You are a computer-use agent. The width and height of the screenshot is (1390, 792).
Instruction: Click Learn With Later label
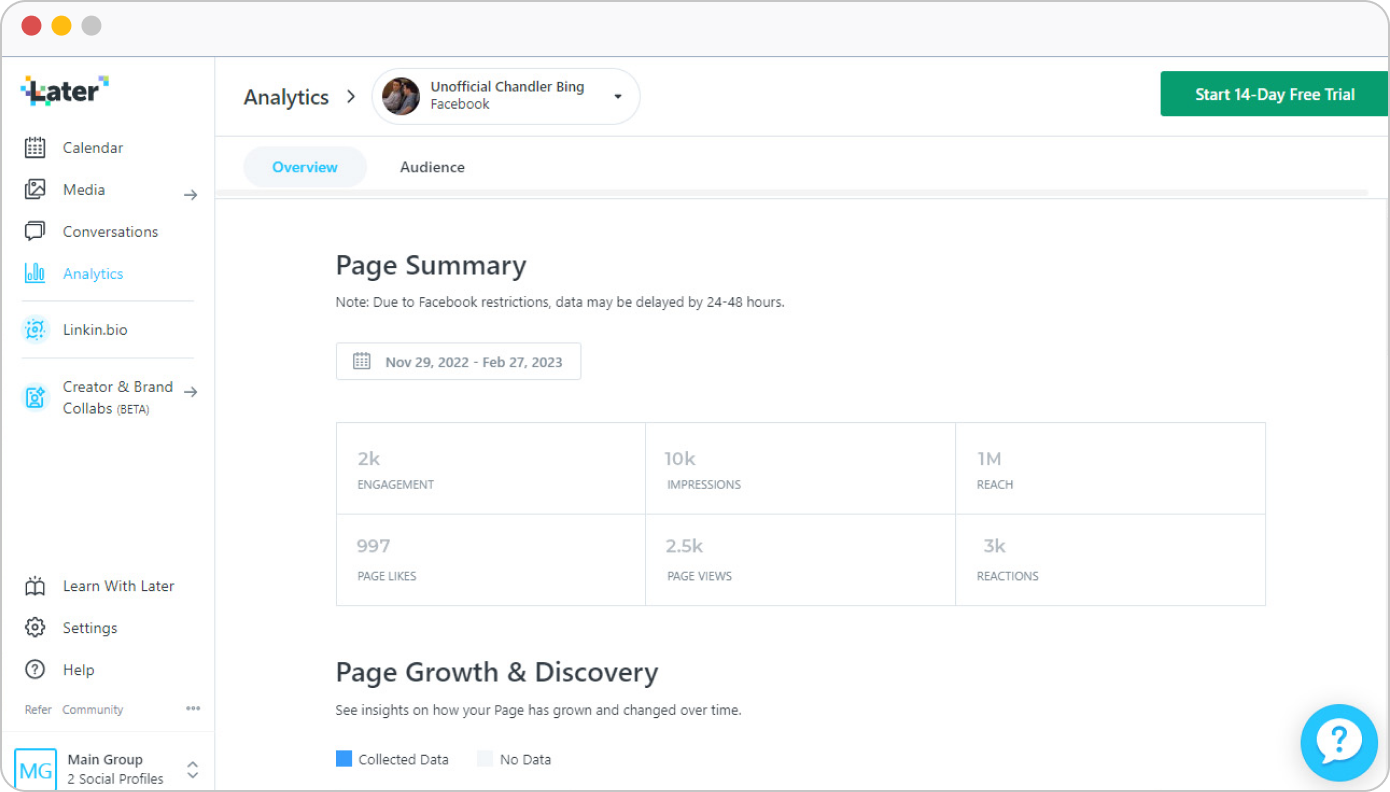click(118, 586)
